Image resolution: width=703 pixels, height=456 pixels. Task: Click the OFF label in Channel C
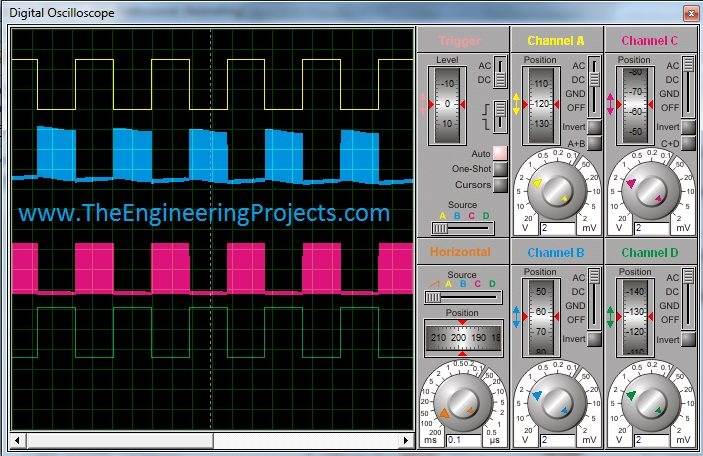point(670,108)
